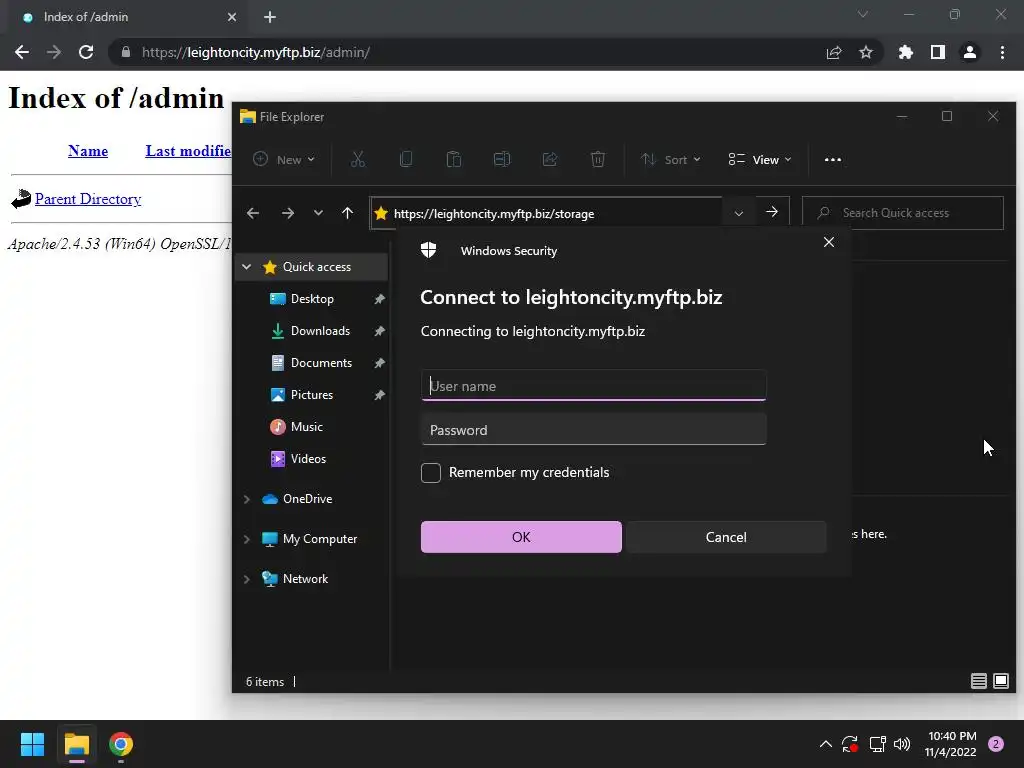Bookmark this page with the star icon

866,52
